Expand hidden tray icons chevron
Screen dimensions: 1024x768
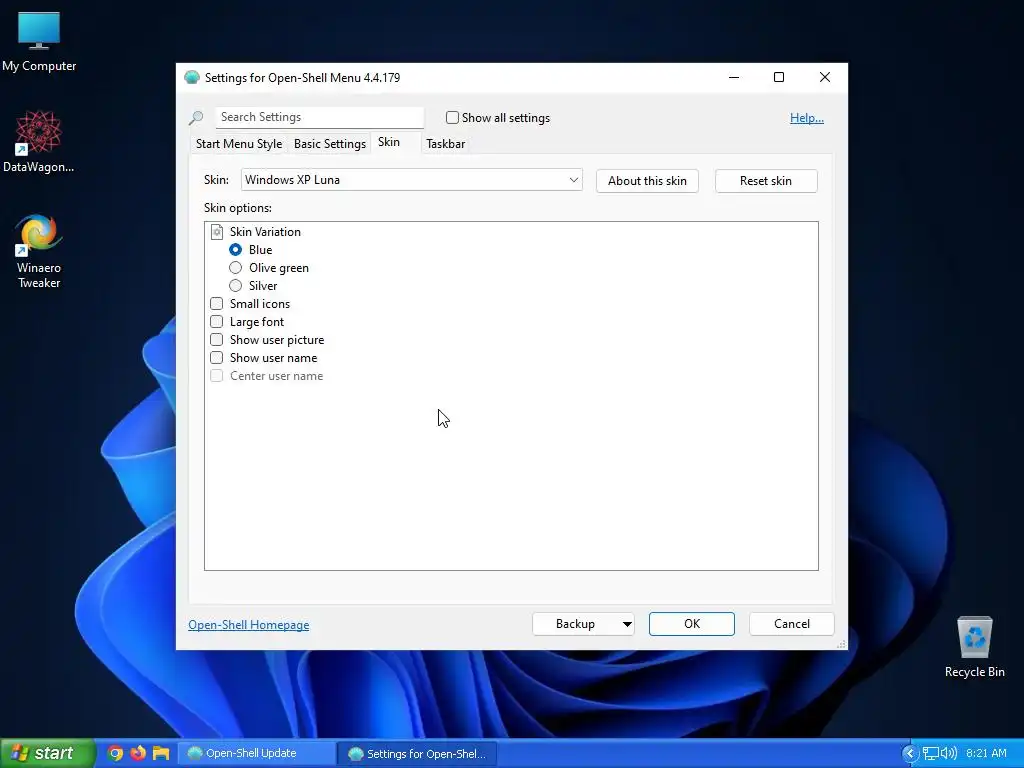click(910, 754)
